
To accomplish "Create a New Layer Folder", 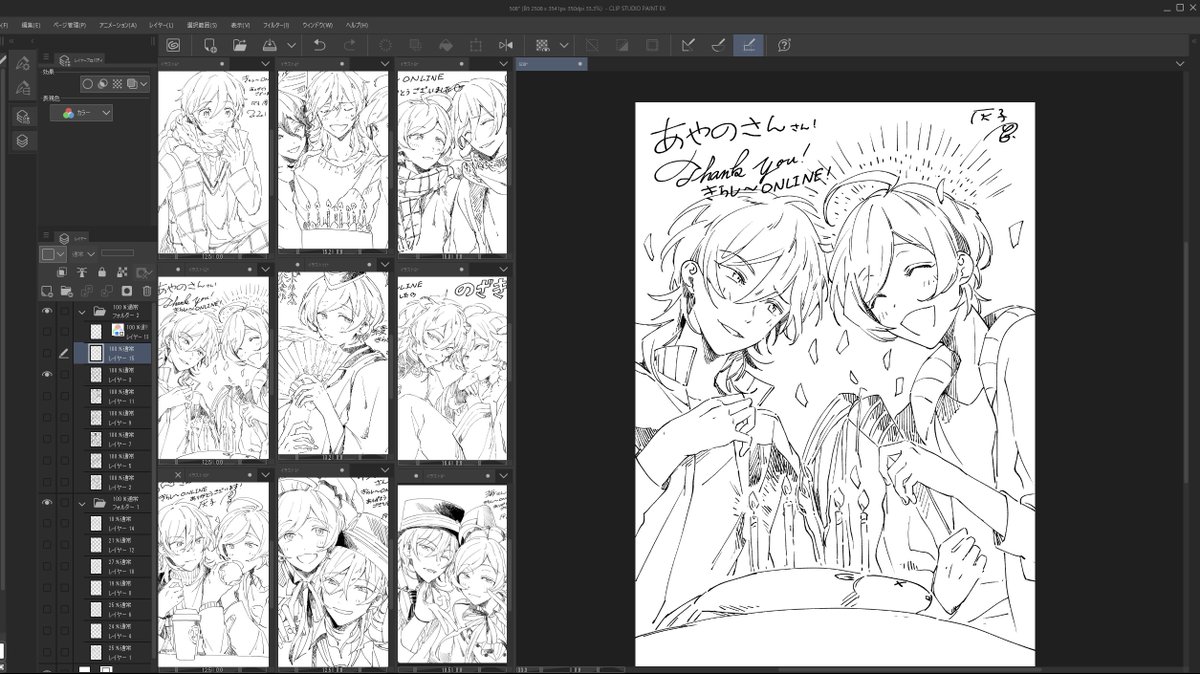I will coord(66,291).
